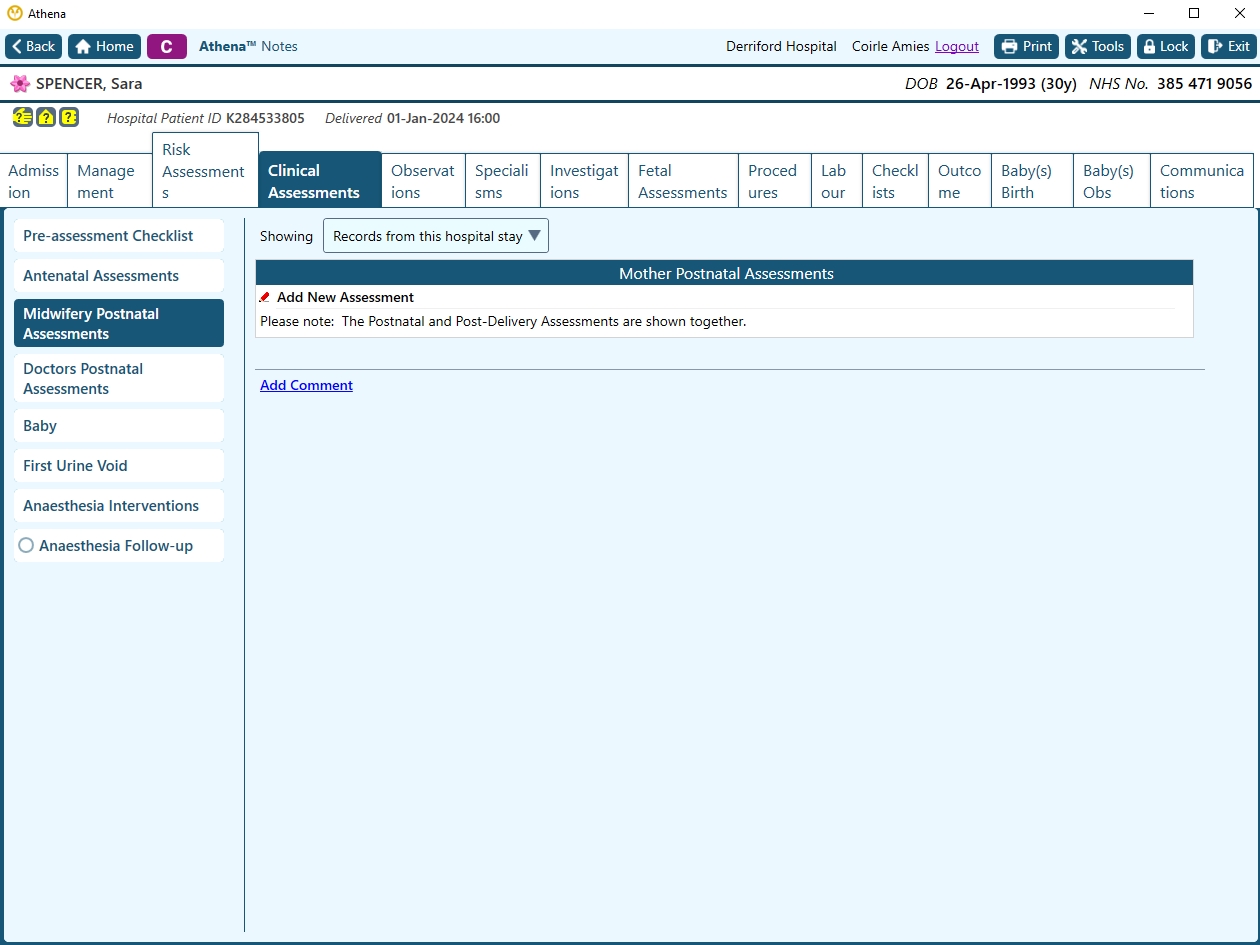Click the user name Coirle Amies
This screenshot has height=945, width=1260.
[x=890, y=46]
